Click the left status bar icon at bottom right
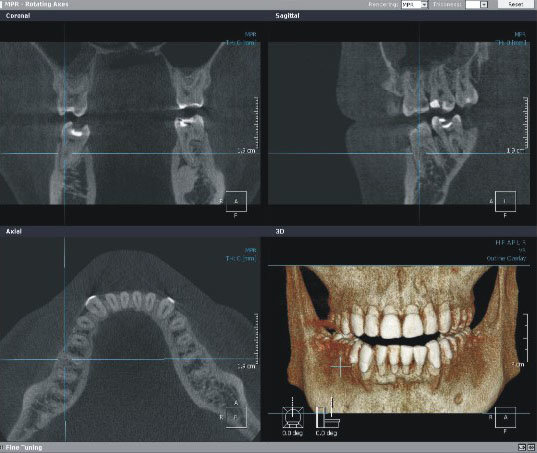This screenshot has height=453, width=537. point(522,447)
